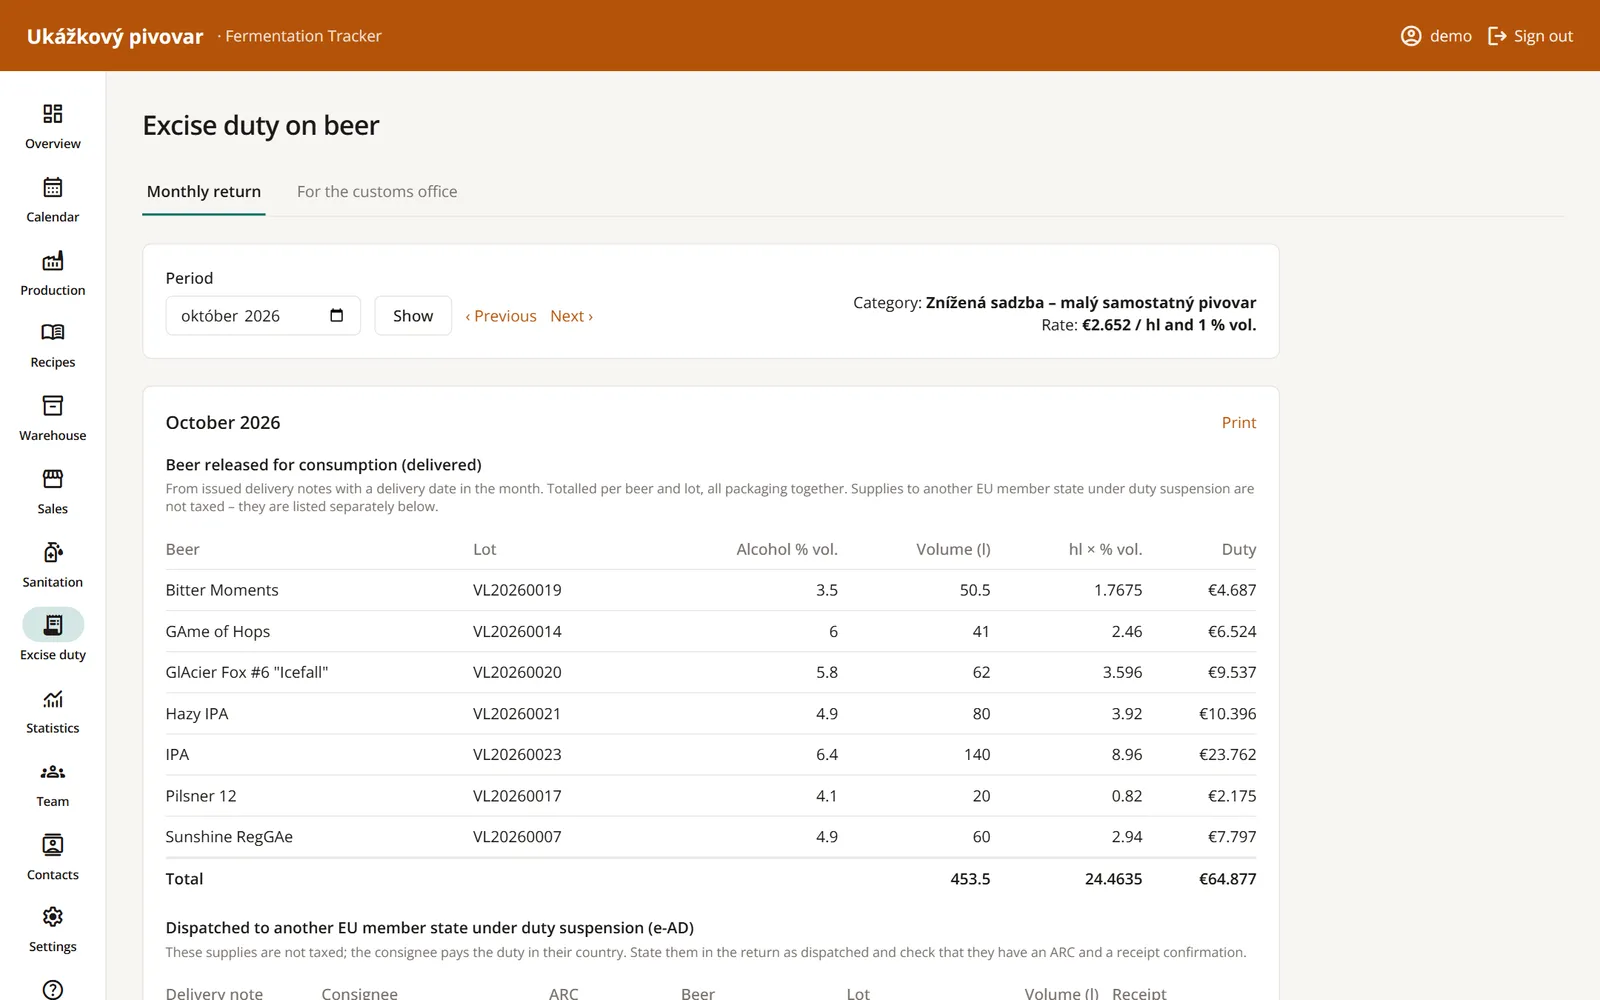This screenshot has height=1000, width=1600.
Task: Click the Show button
Action: coord(413,316)
